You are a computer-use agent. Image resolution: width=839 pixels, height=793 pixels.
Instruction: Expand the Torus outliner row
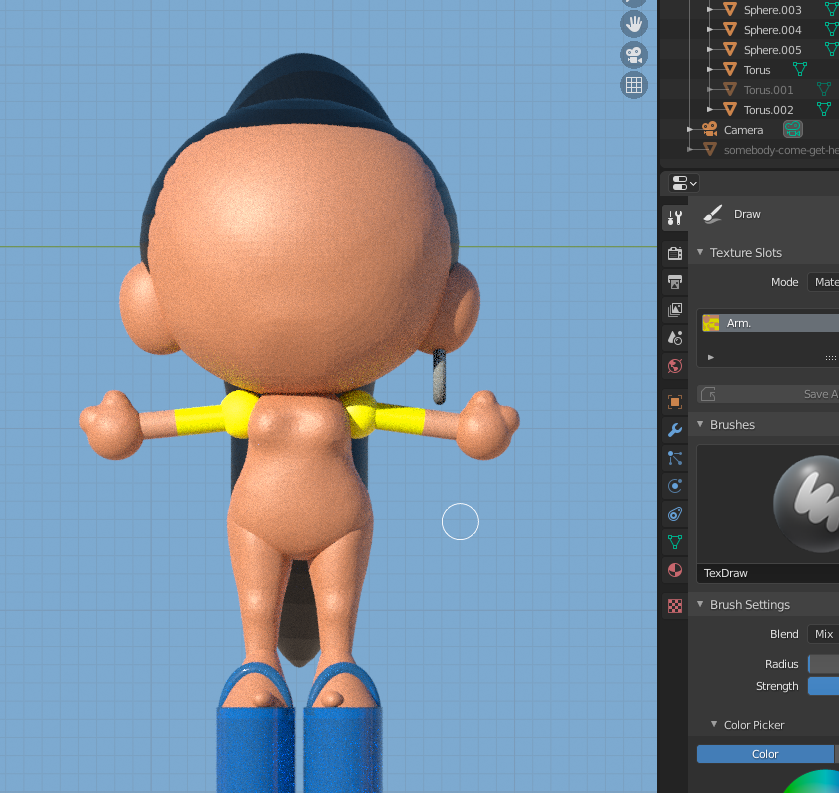(x=710, y=70)
